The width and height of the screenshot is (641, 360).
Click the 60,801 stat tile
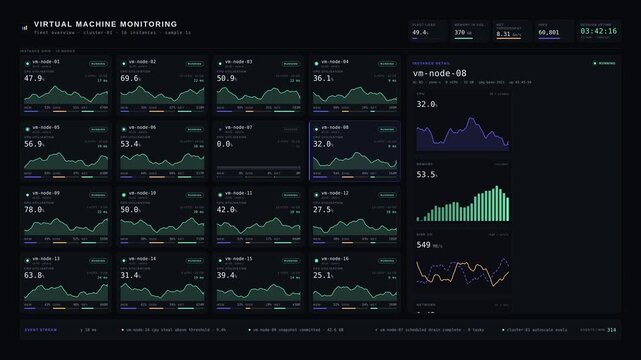(x=553, y=31)
